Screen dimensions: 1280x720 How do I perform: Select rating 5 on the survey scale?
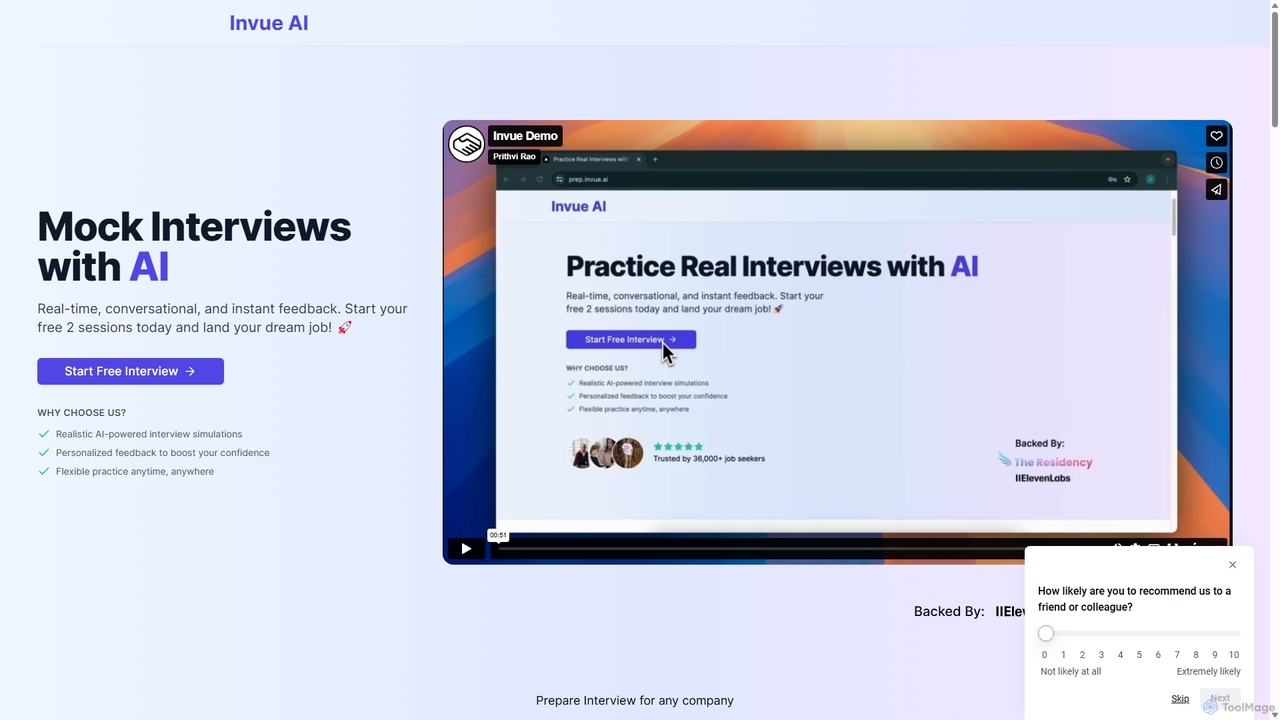(x=1139, y=655)
